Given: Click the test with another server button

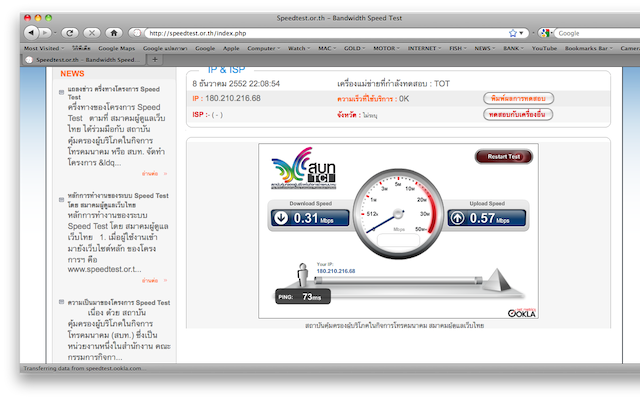Looking at the screenshot, I should 518,114.
